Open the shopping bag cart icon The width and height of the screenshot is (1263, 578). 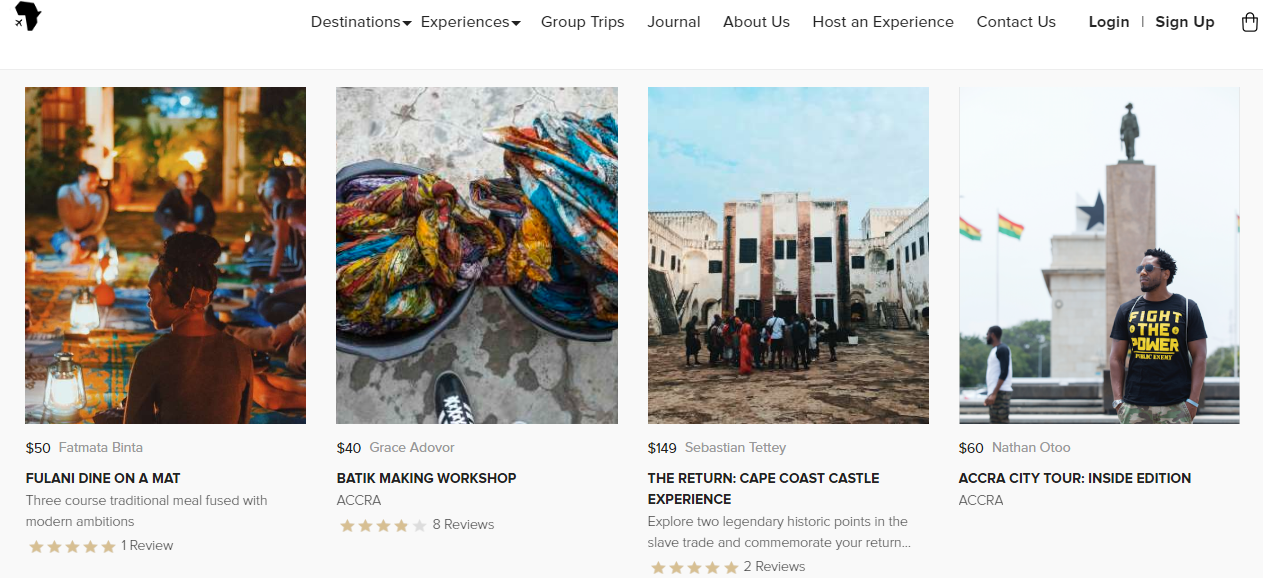click(1249, 22)
